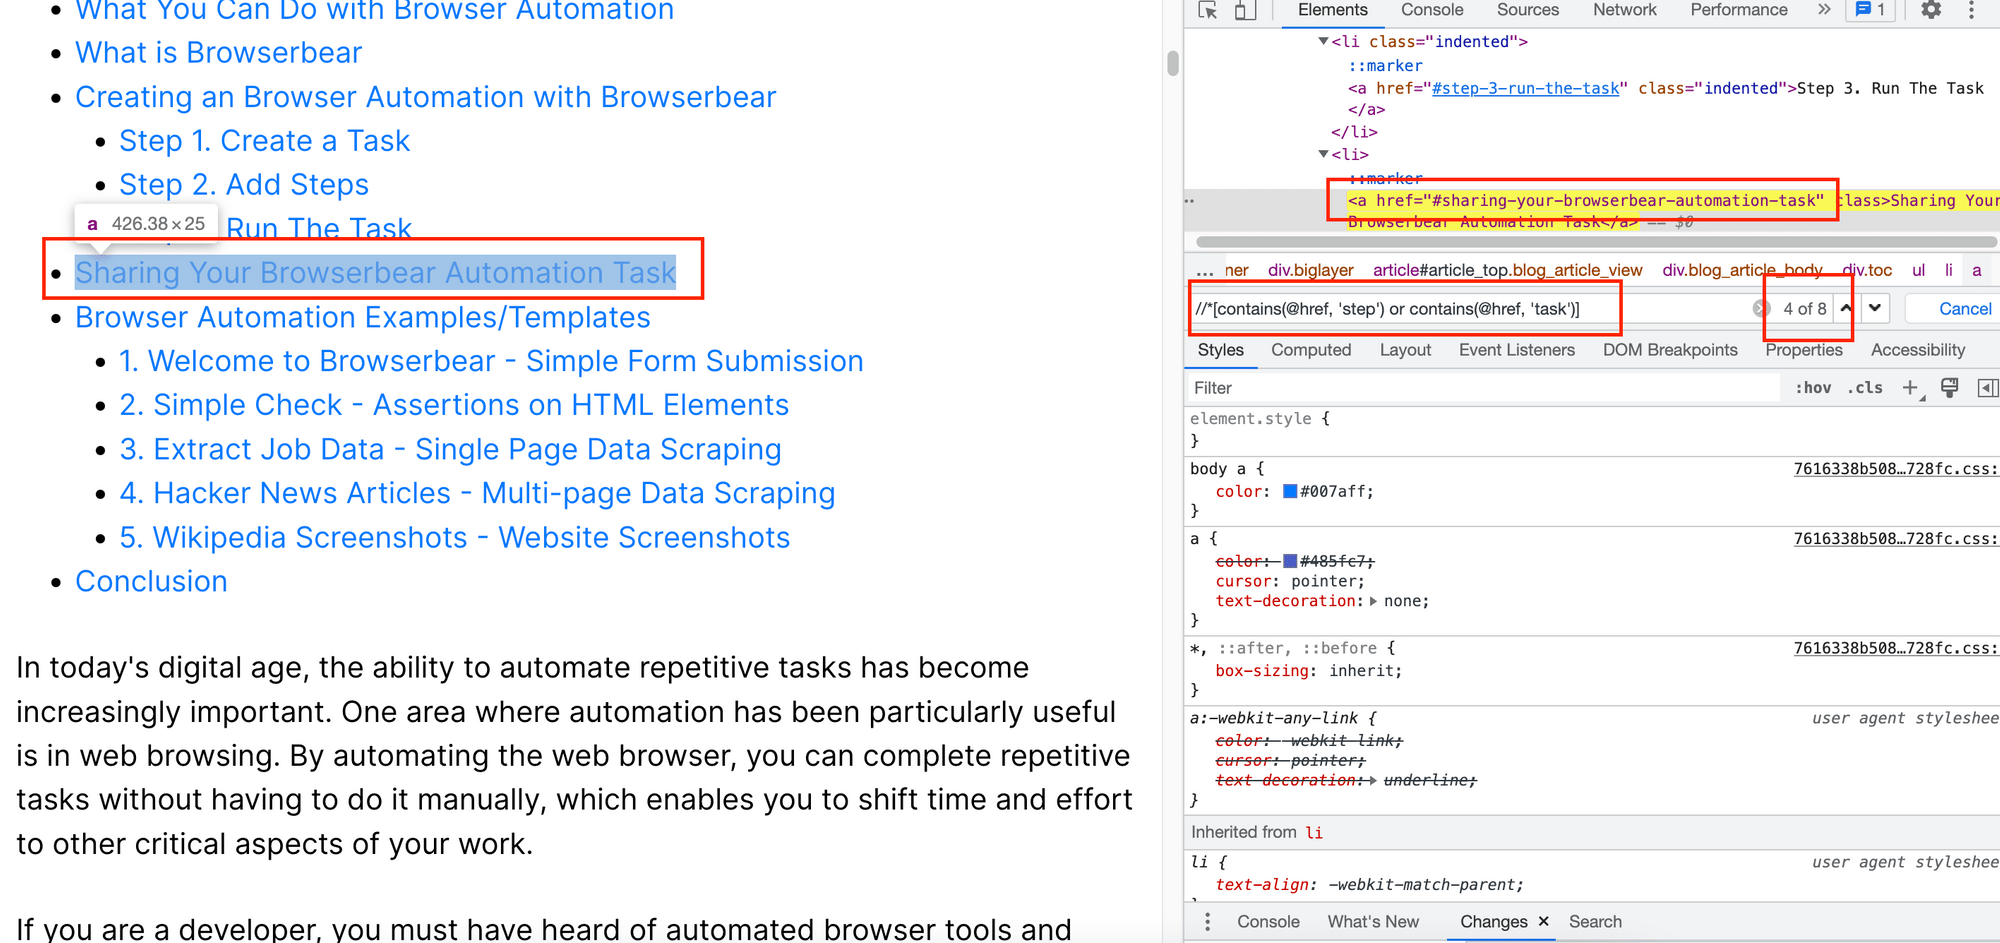Toggle rendering emulation paintbrush icon in Styles
Image resolution: width=2000 pixels, height=943 pixels.
[1949, 388]
